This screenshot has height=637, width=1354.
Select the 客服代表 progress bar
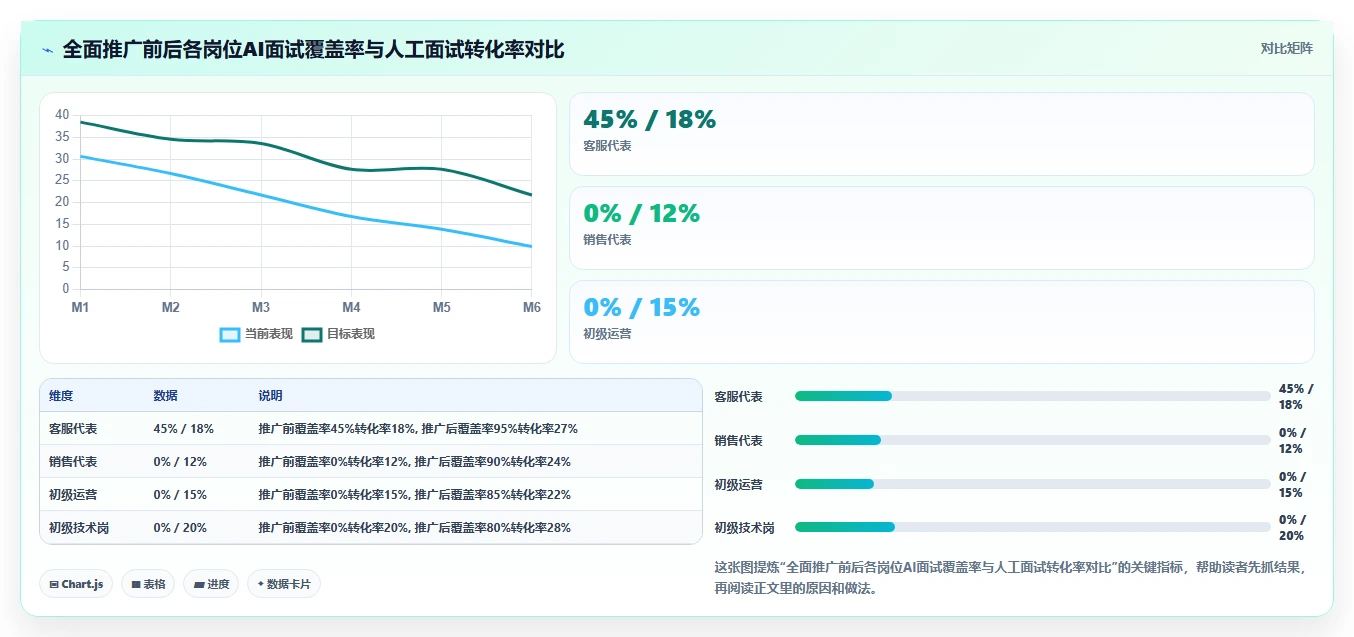(1032, 396)
